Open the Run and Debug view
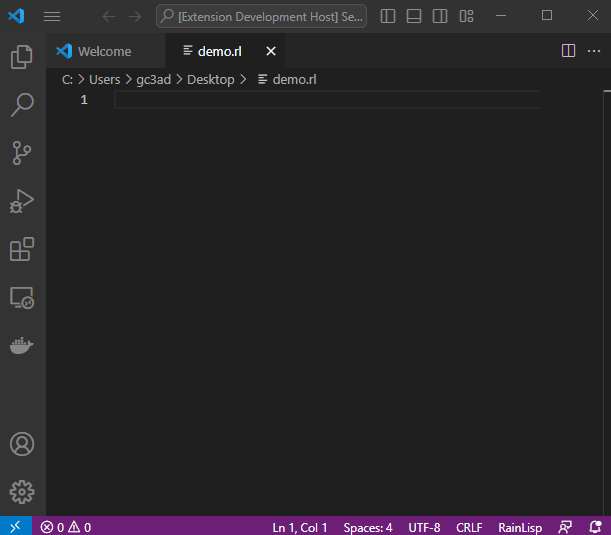Screen dimensions: 611x535 point(22,201)
